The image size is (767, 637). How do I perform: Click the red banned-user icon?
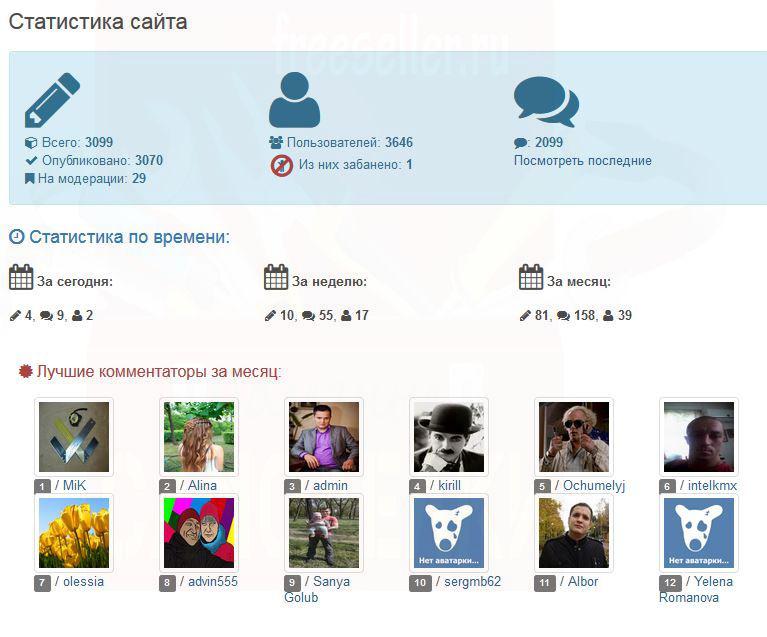point(282,165)
